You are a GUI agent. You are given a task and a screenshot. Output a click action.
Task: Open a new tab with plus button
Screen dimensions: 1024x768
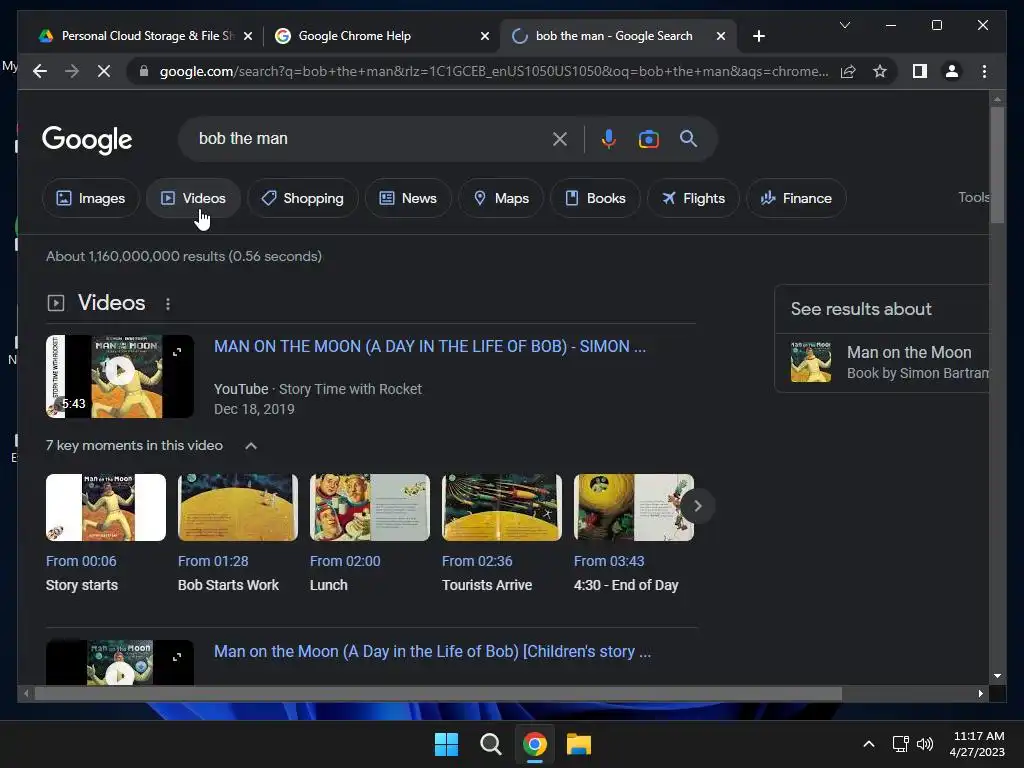tap(758, 36)
